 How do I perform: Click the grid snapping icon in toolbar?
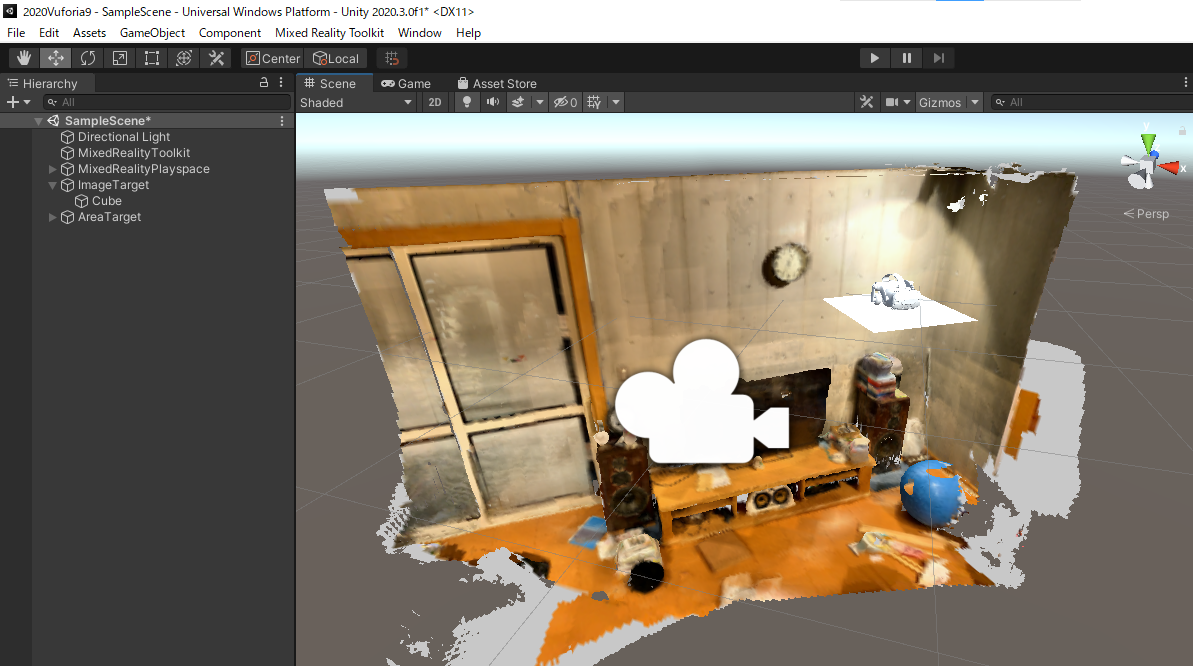(x=393, y=58)
